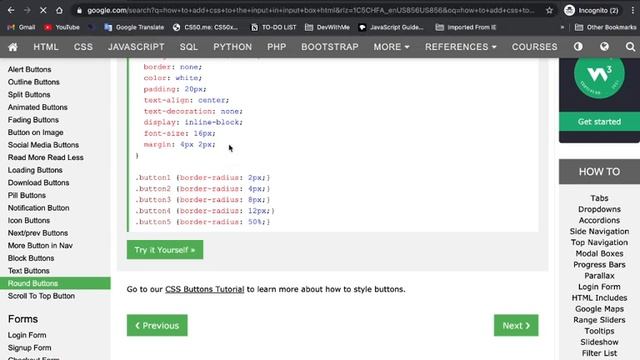This screenshot has width=640, height=360.
Task: Stop page loading with X icon
Action: click(43, 10)
